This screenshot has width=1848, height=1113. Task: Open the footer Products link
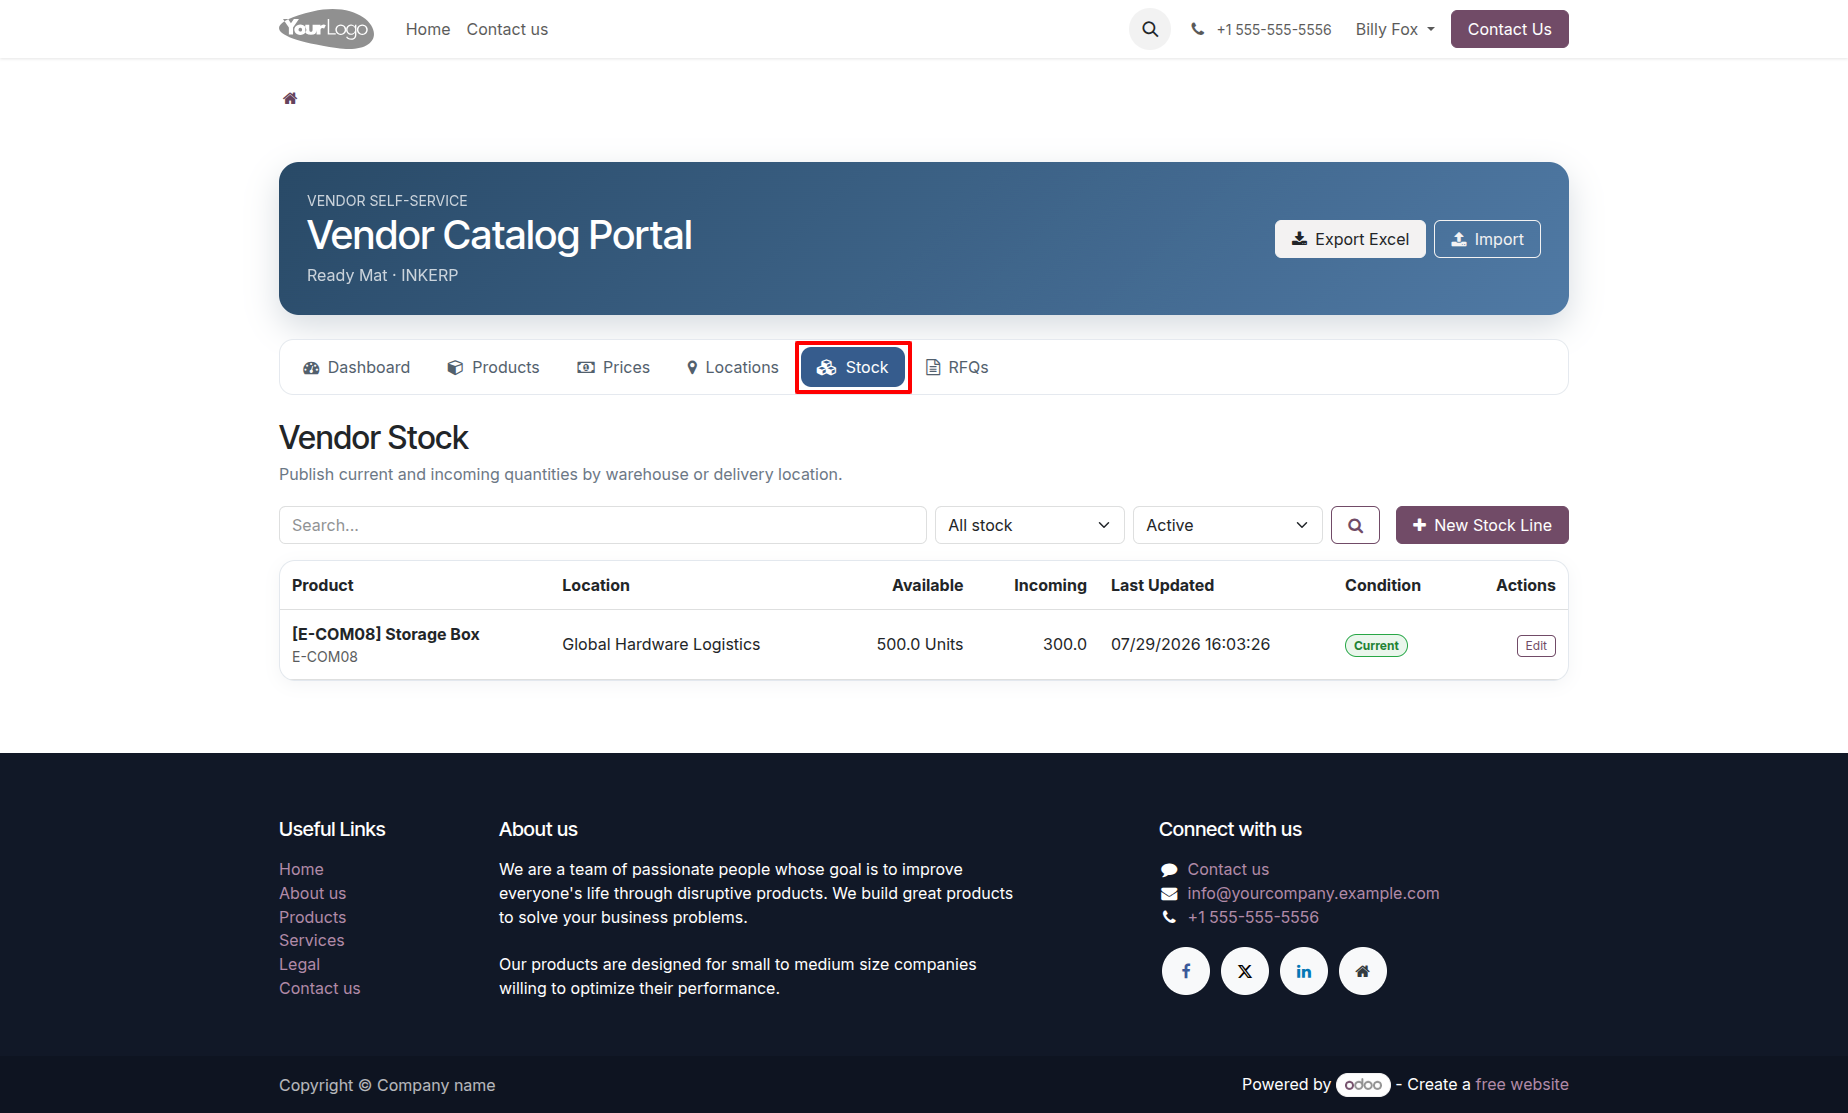[x=312, y=917]
